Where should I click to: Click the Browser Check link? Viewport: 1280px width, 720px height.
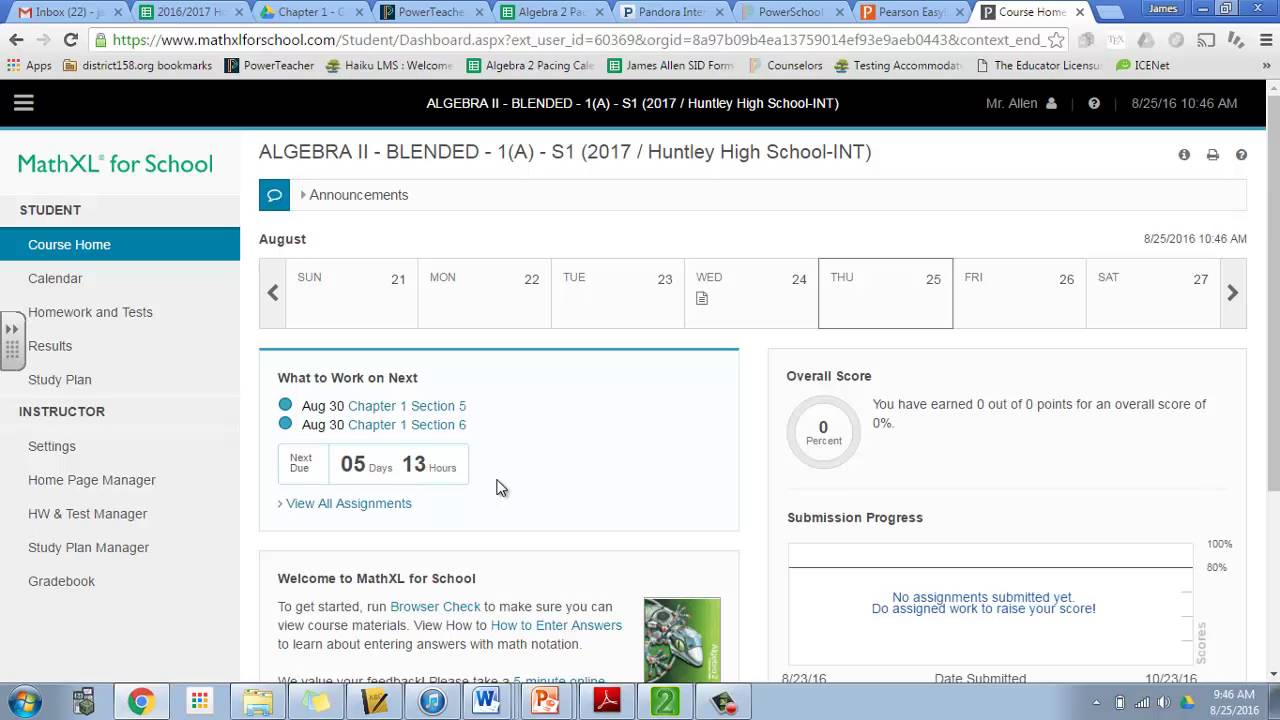(x=435, y=607)
